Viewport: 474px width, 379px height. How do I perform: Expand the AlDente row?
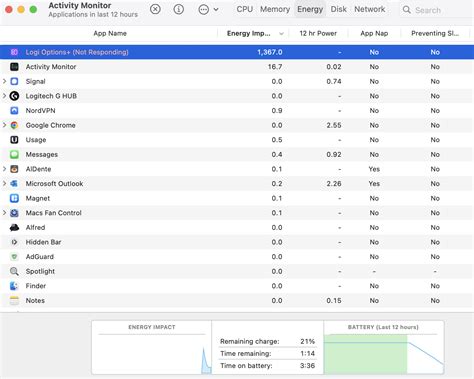coord(4,169)
